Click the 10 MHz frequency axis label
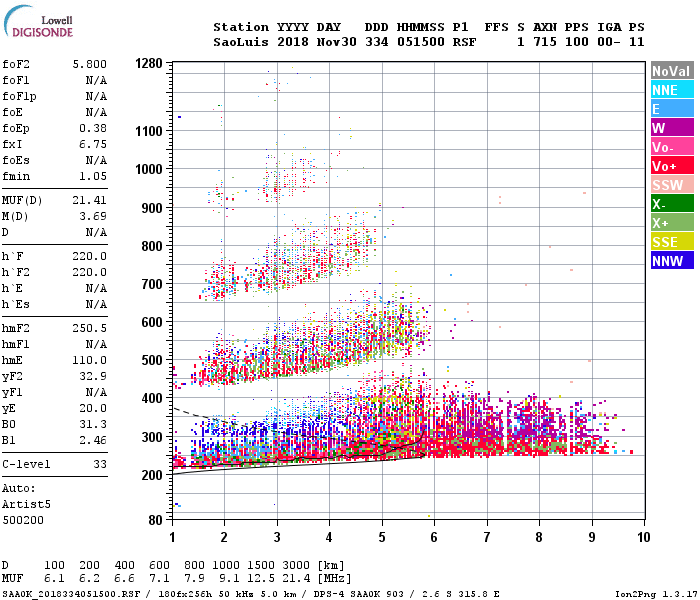This screenshot has width=700, height=600. [x=643, y=537]
